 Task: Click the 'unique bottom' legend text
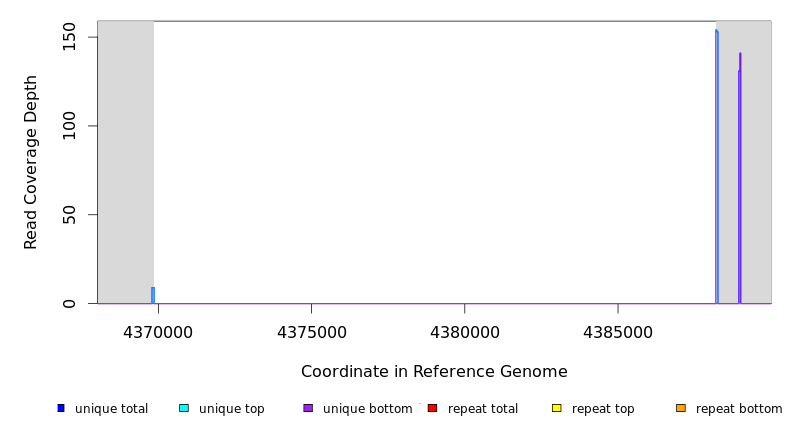pos(367,409)
